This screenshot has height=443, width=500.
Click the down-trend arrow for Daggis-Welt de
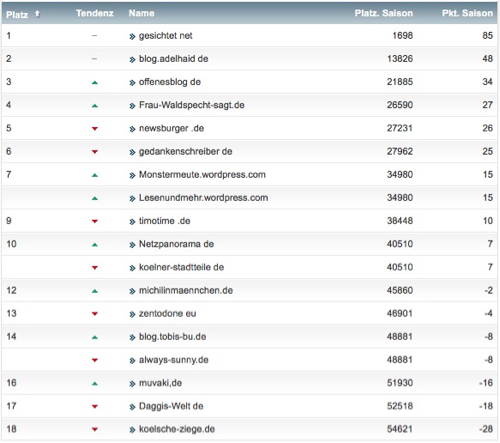point(95,407)
